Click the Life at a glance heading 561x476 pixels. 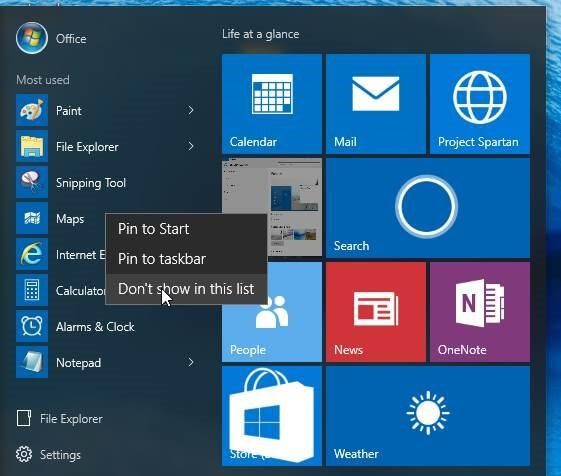click(260, 34)
